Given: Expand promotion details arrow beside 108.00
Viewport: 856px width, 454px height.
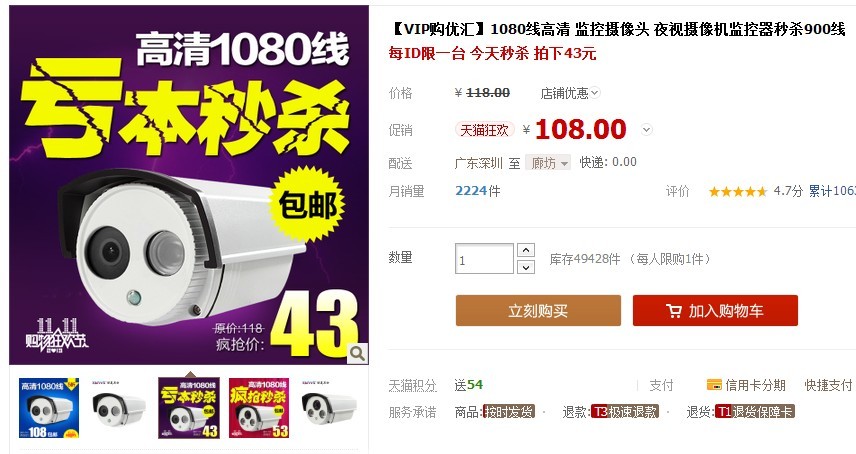Looking at the screenshot, I should (x=646, y=130).
